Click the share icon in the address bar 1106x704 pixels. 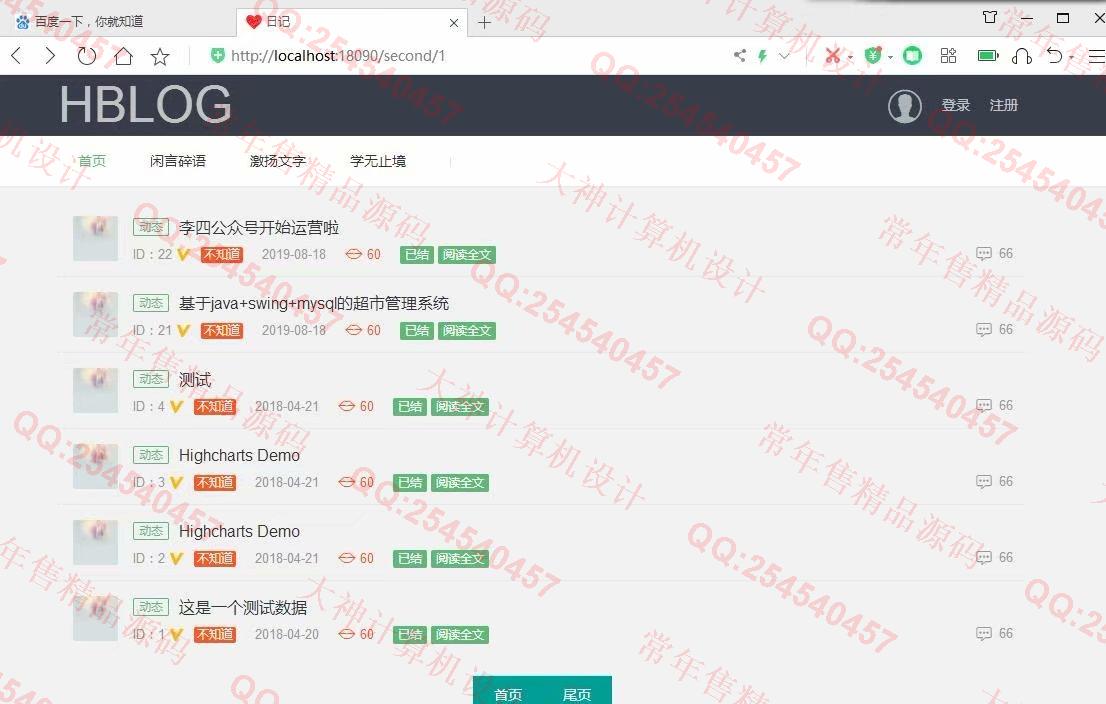tap(740, 56)
